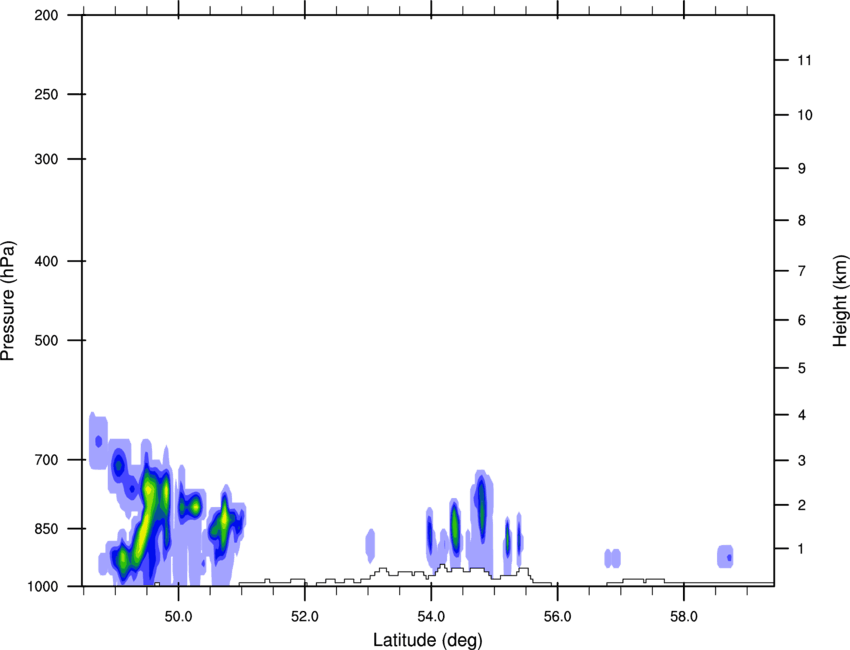
Task: Click the 'Height (km)' axis title
Action: click(840, 300)
